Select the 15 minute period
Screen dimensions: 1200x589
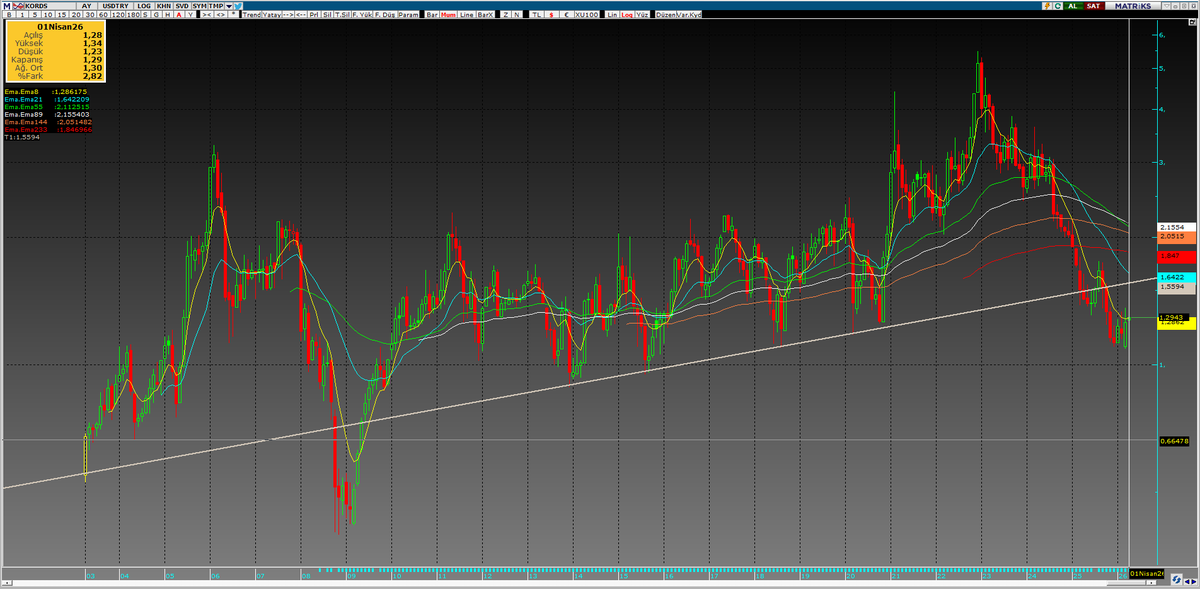[62, 15]
